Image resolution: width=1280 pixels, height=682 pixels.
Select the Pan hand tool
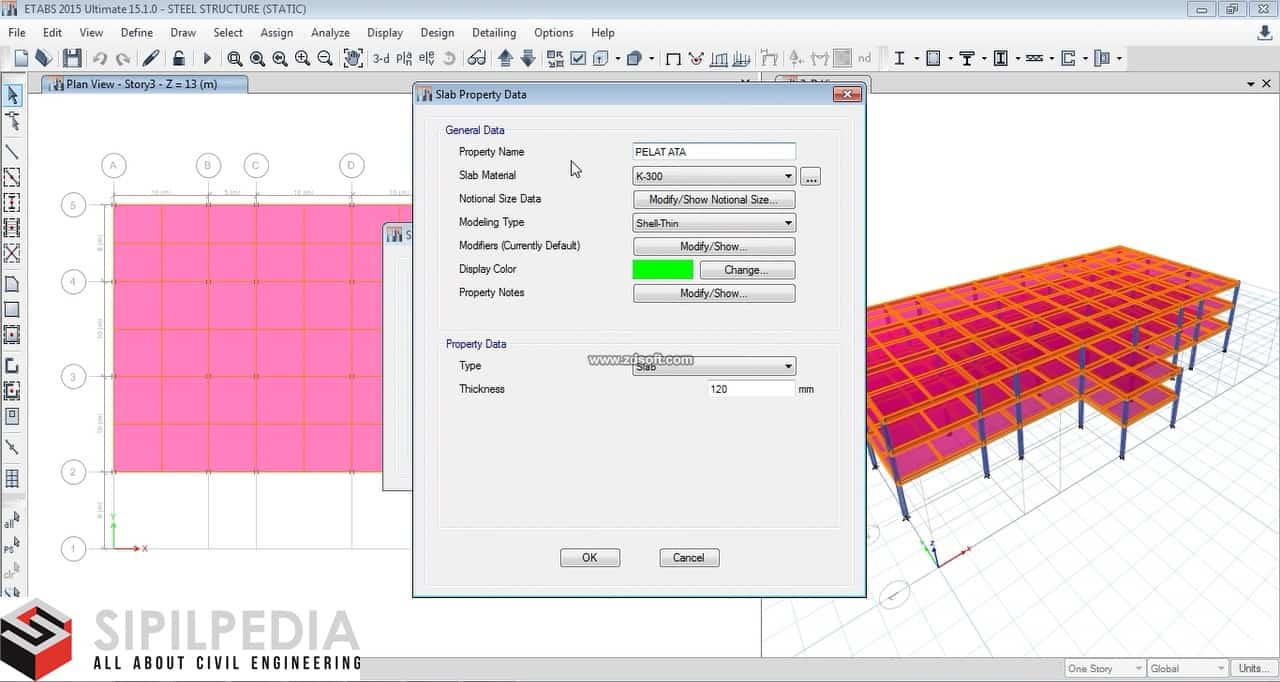353,59
